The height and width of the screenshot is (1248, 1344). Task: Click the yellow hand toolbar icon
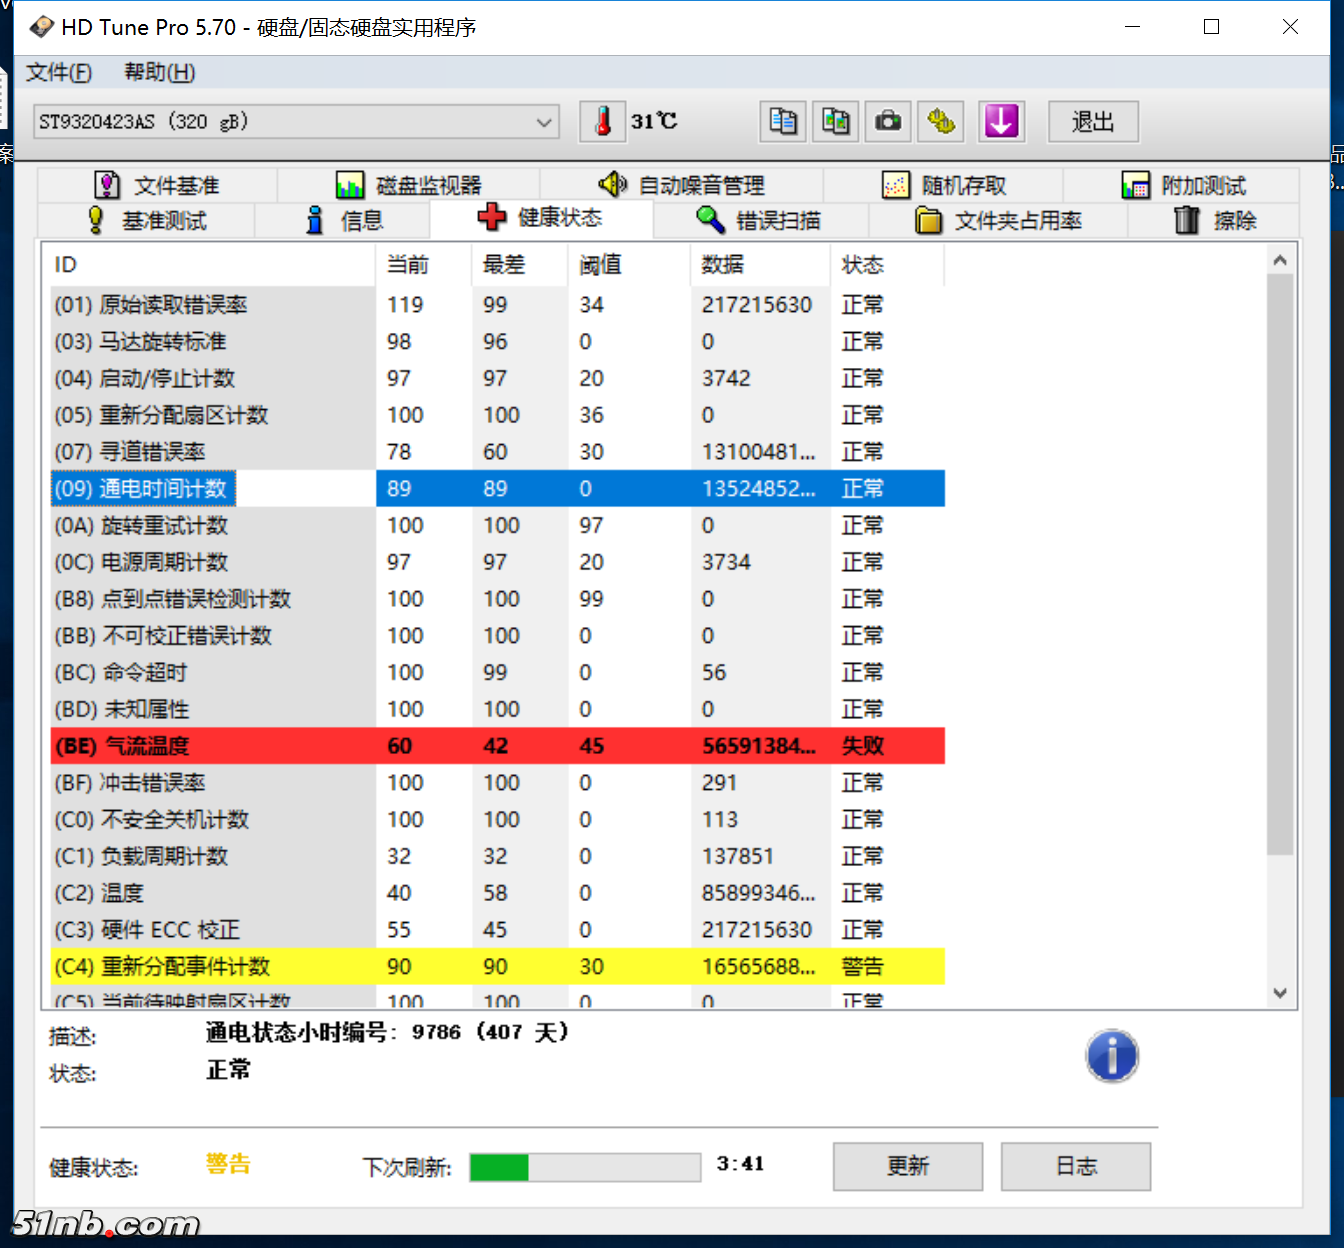[940, 121]
